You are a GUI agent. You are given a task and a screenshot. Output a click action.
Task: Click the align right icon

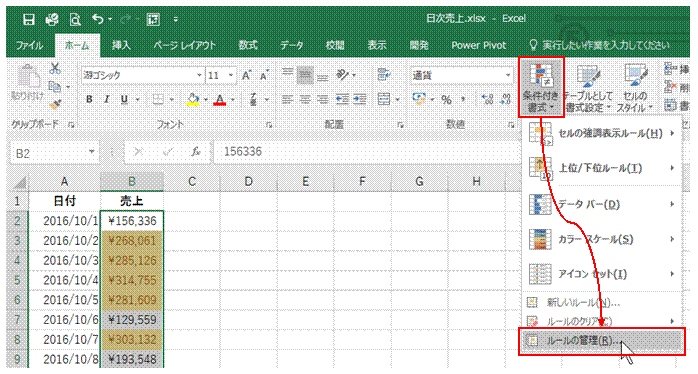(x=322, y=99)
